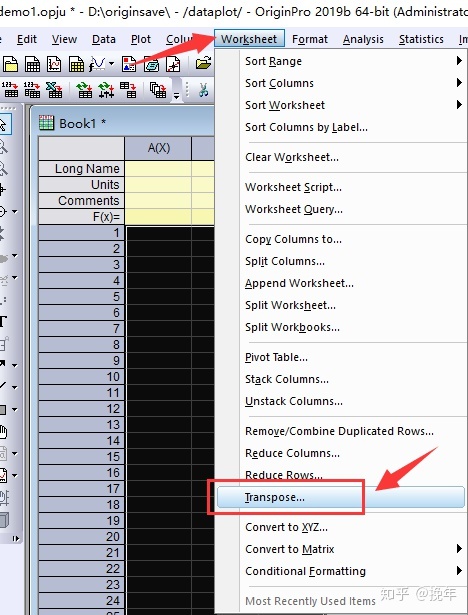This screenshot has height=615, width=468.
Task: Click the Book1 workbook window icon
Action: click(46, 123)
